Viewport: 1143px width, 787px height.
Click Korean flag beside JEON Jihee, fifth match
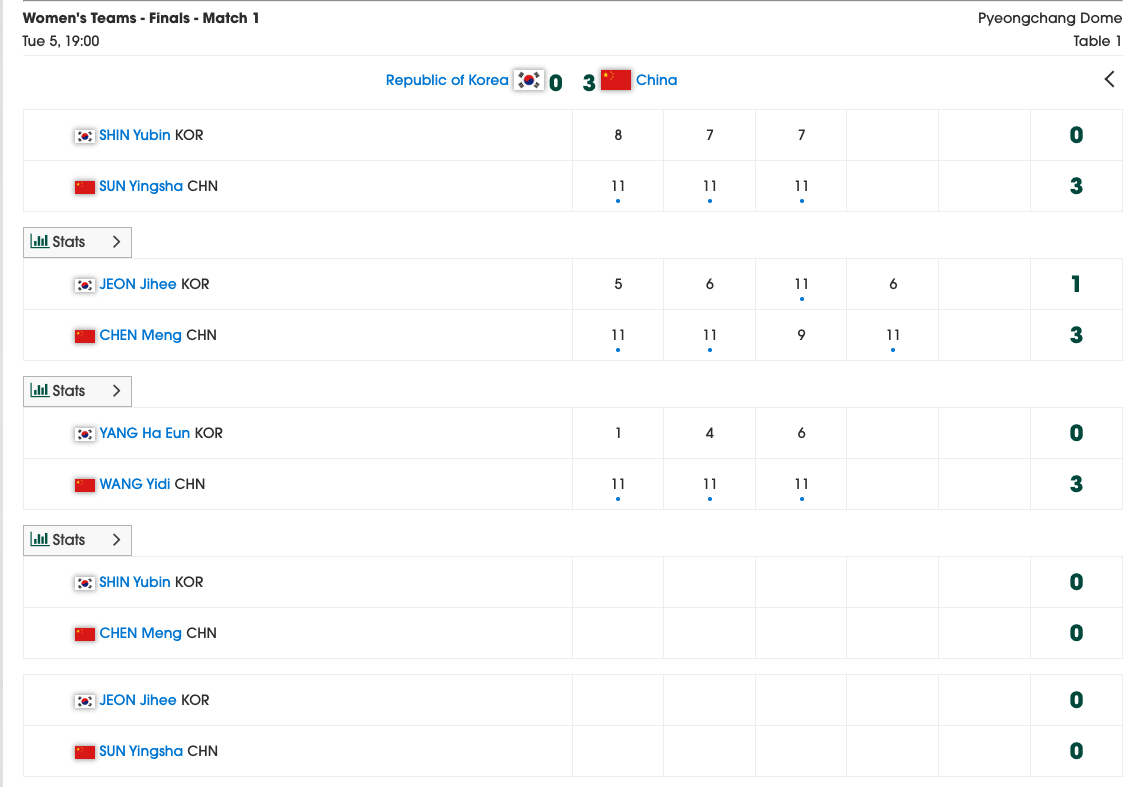85,702
